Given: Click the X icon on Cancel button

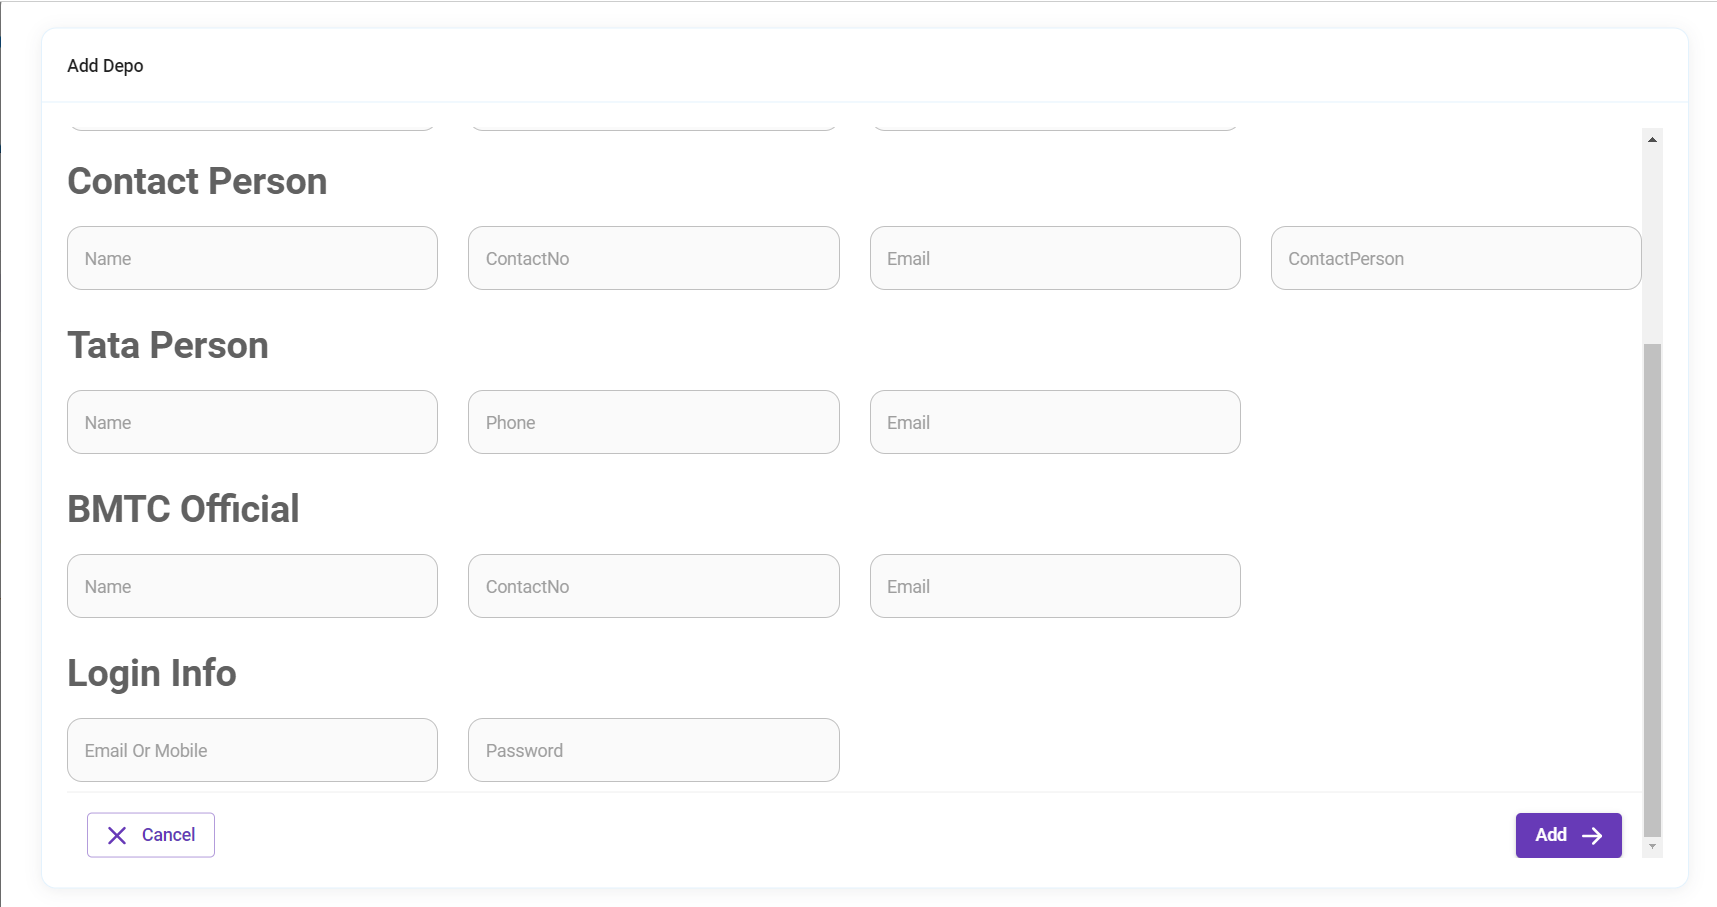Looking at the screenshot, I should pyautogui.click(x=117, y=836).
